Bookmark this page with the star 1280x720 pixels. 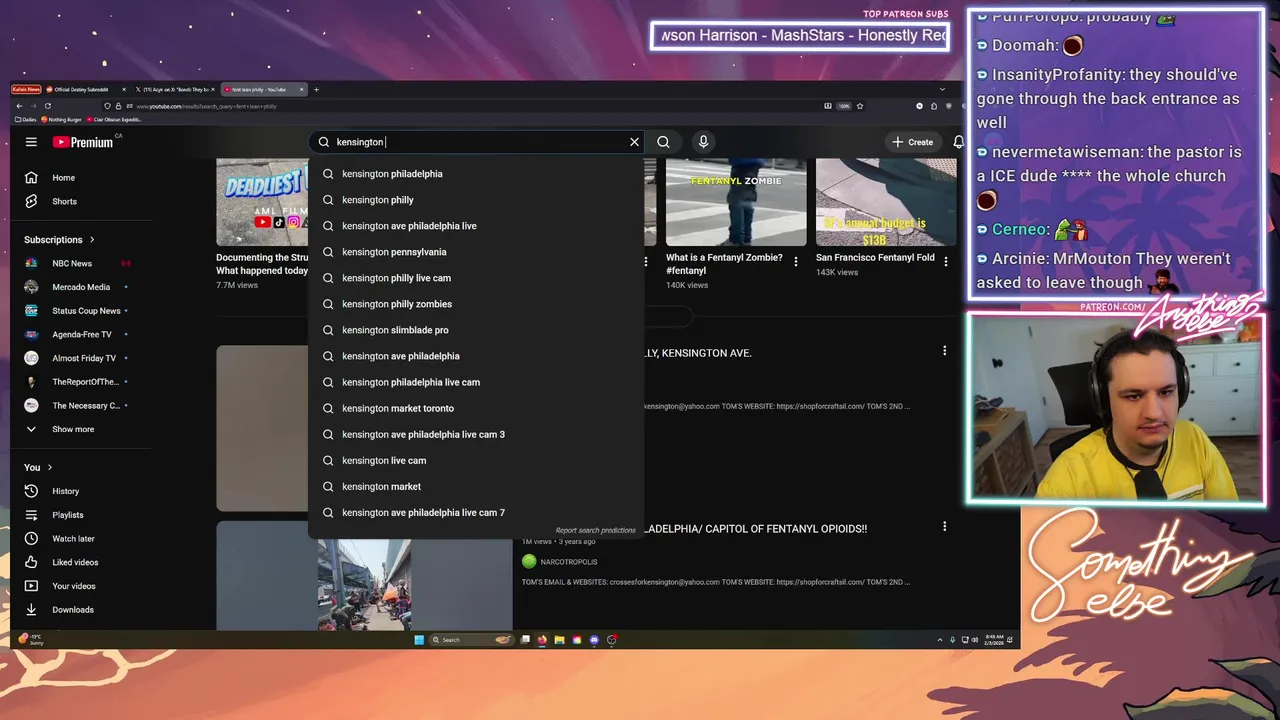tap(860, 106)
